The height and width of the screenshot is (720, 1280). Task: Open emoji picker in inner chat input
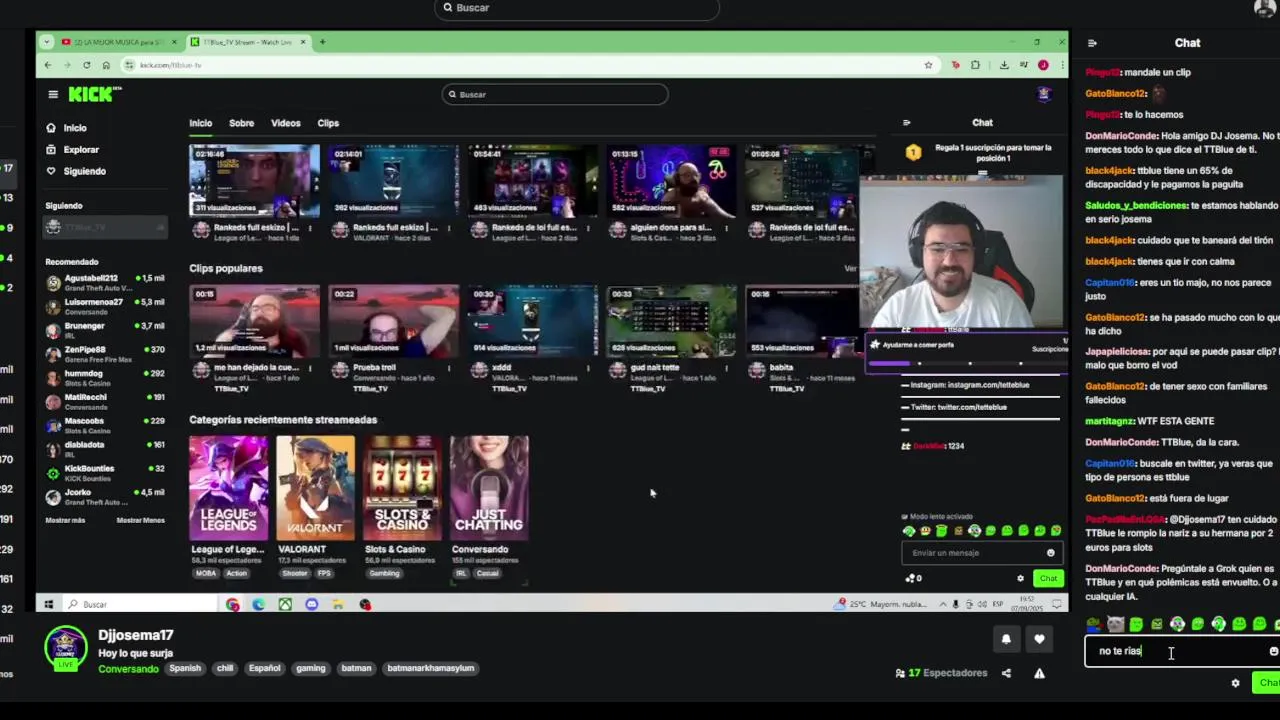(x=1050, y=553)
